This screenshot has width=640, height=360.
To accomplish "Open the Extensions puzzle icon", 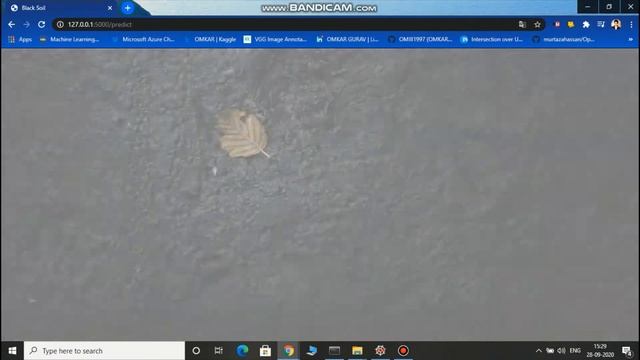I will 586,24.
